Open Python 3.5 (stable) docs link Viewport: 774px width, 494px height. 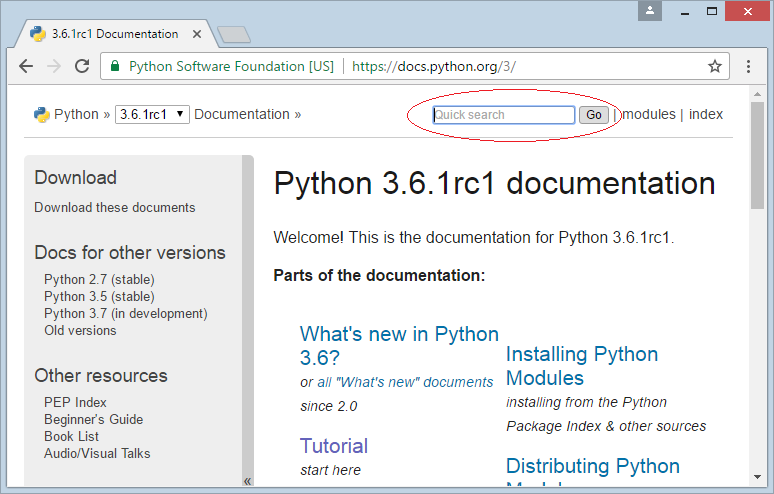(99, 296)
